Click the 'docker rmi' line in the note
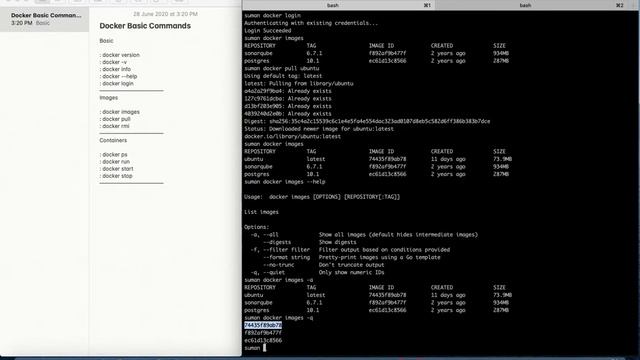Image resolution: width=640 pixels, height=360 pixels. coord(114,126)
